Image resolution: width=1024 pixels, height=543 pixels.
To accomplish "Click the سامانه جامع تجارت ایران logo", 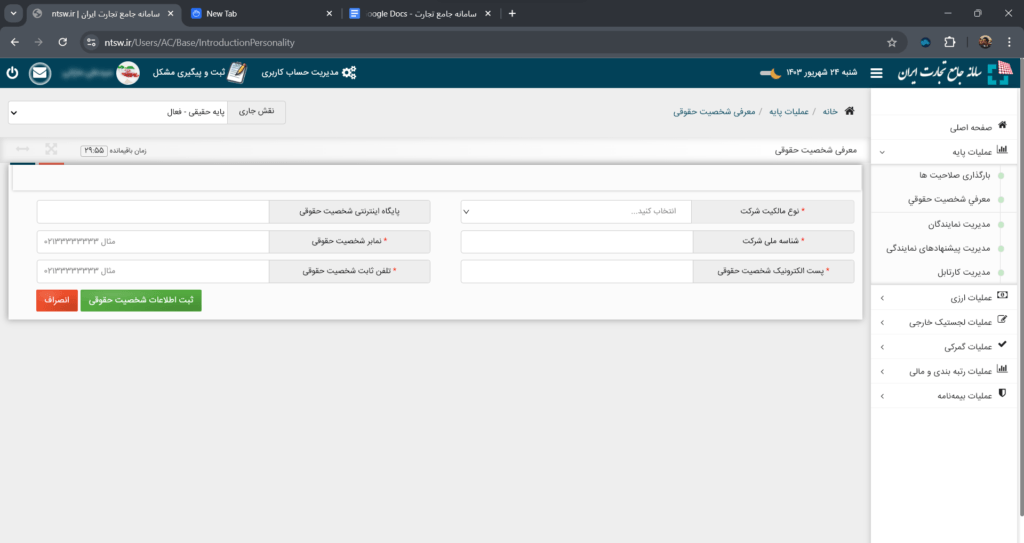I will [955, 73].
